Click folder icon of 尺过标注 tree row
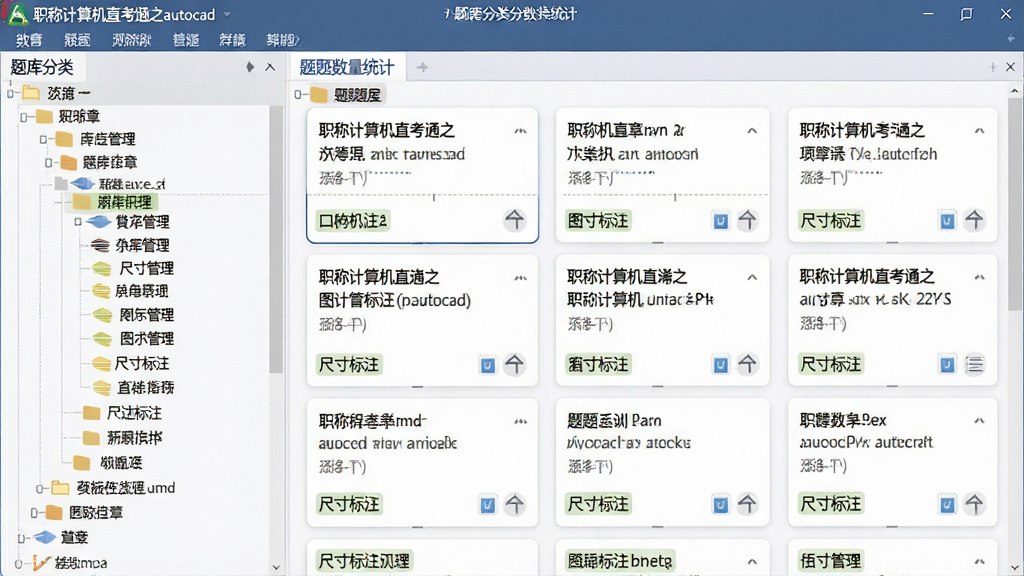The height and width of the screenshot is (576, 1024). point(91,413)
